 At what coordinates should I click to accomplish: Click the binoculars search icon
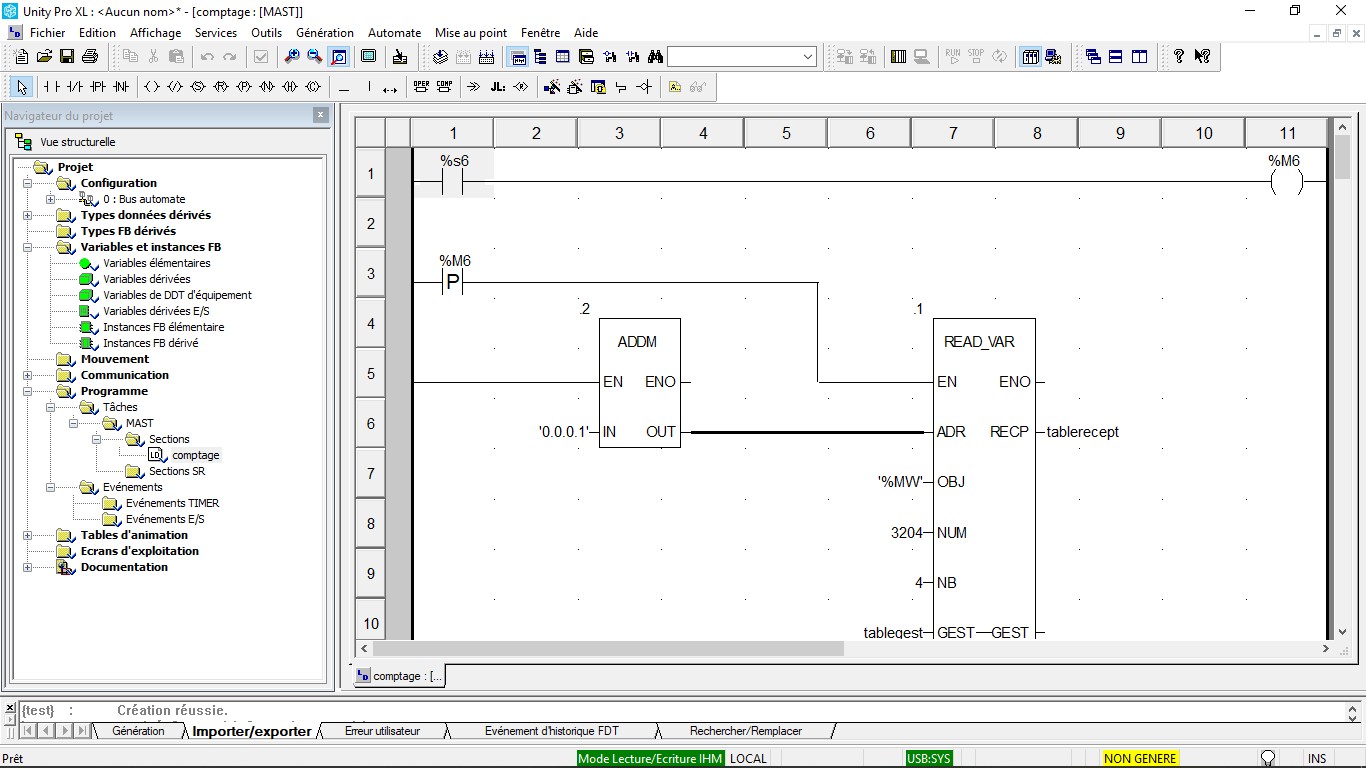(655, 57)
